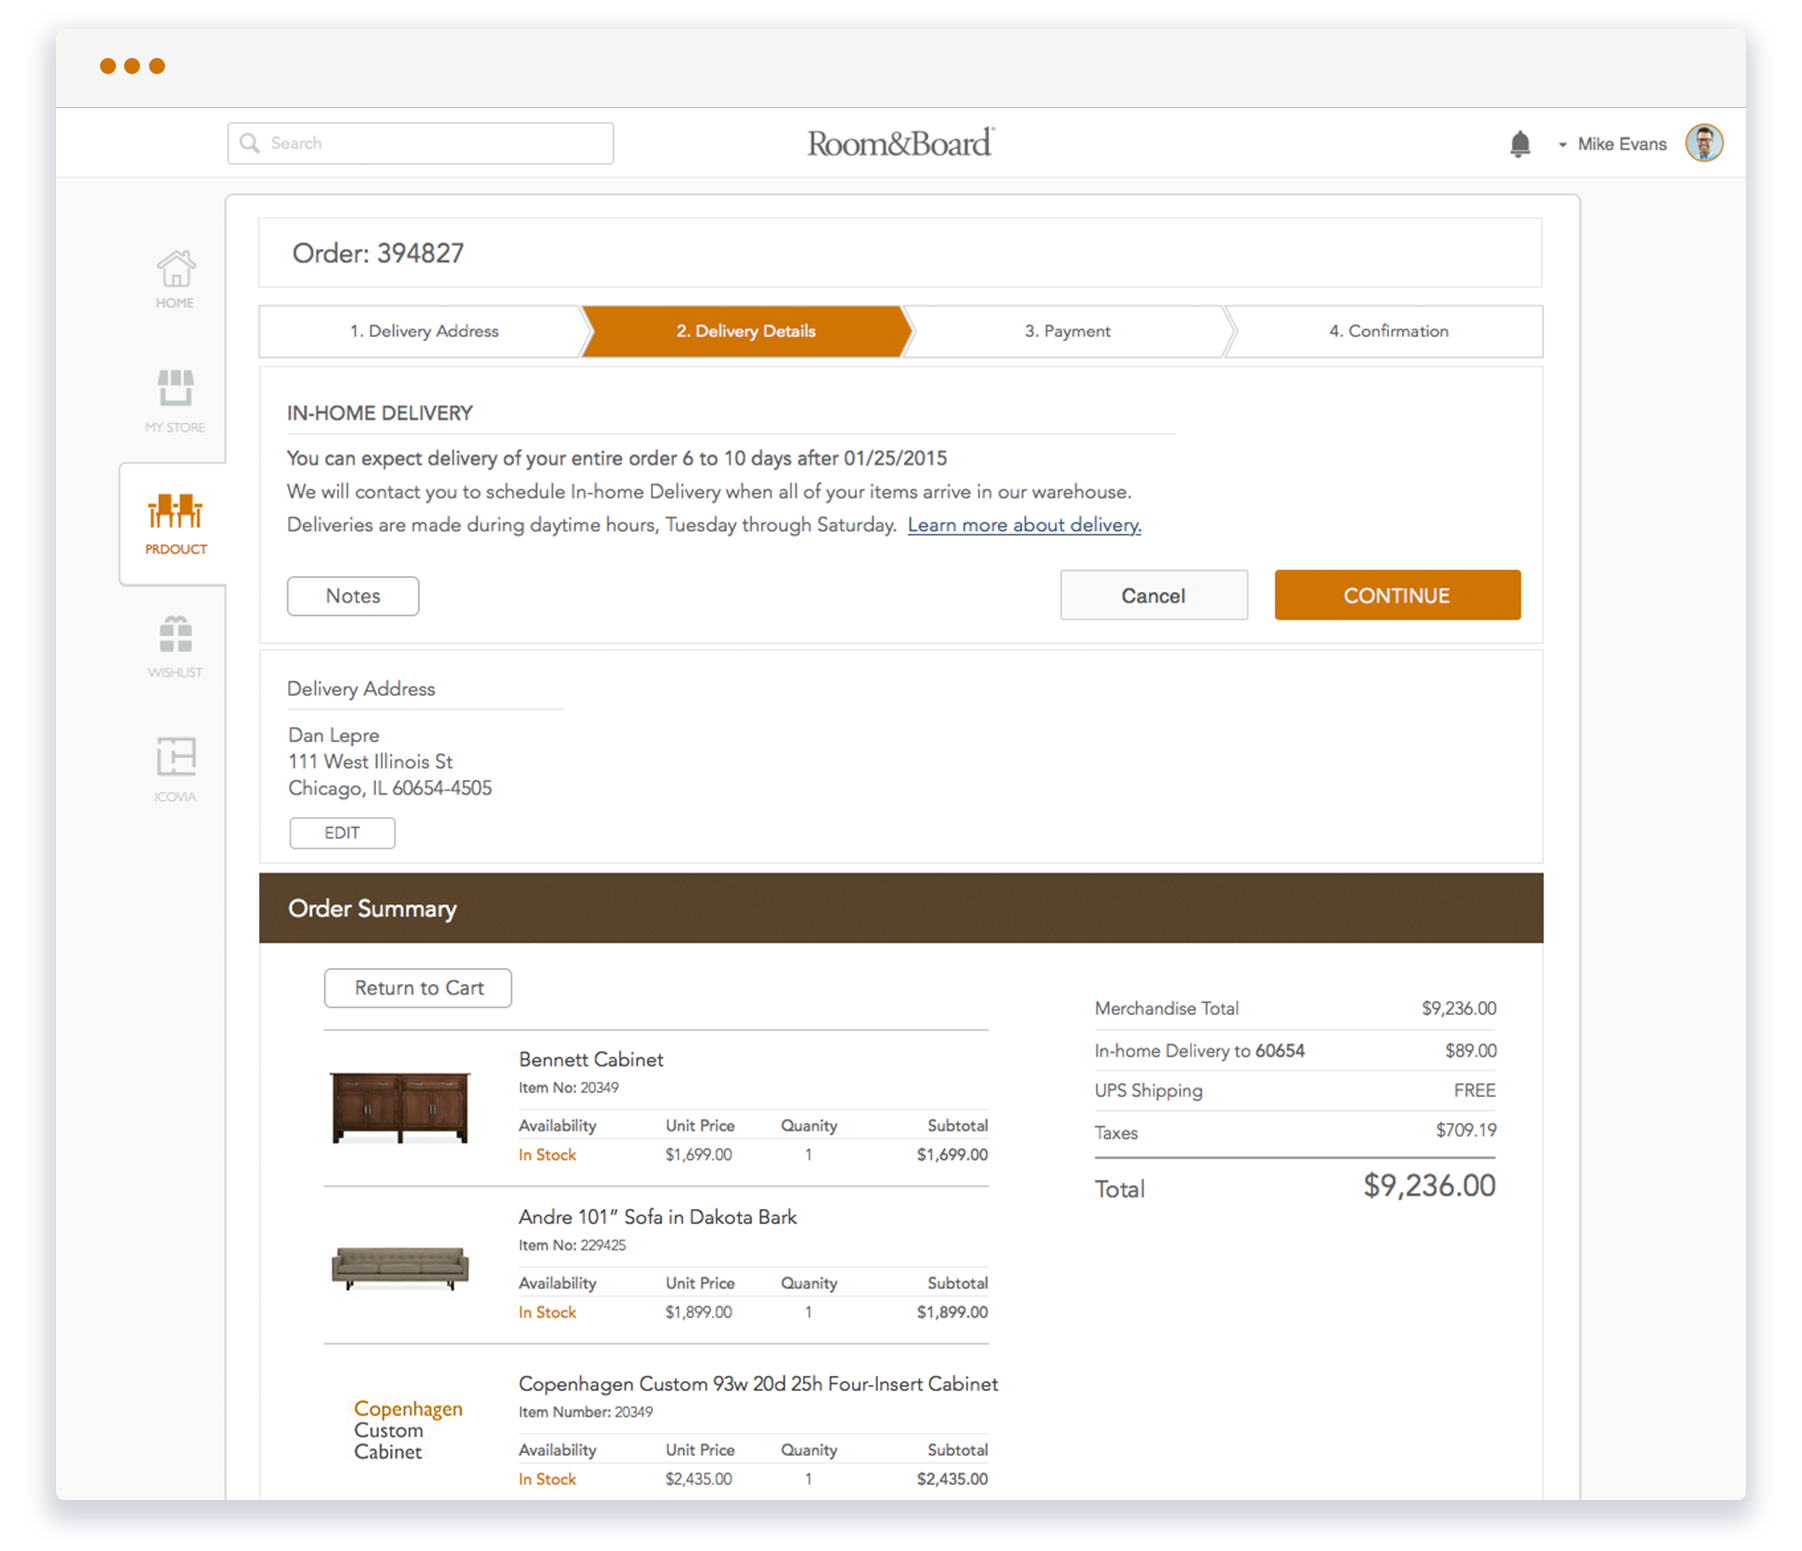Go to step 1. Delivery Address
Screen dimensions: 1802x1551
(x=423, y=331)
